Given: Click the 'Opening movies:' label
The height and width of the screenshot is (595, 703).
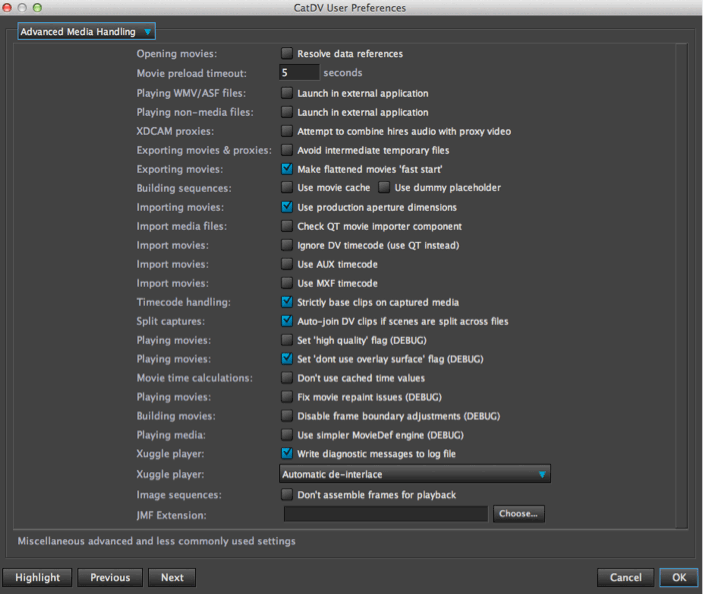Looking at the screenshot, I should pyautogui.click(x=177, y=54).
